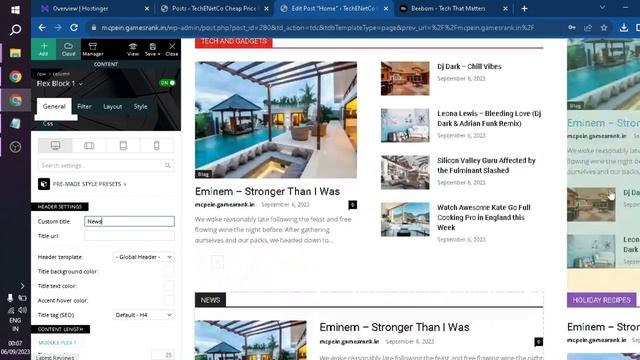Click the password key icon in address bar

coord(572,28)
